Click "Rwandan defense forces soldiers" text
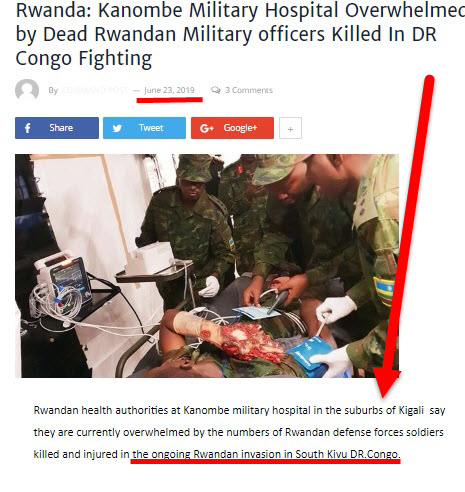The image size is (465, 492). pyautogui.click(x=364, y=432)
